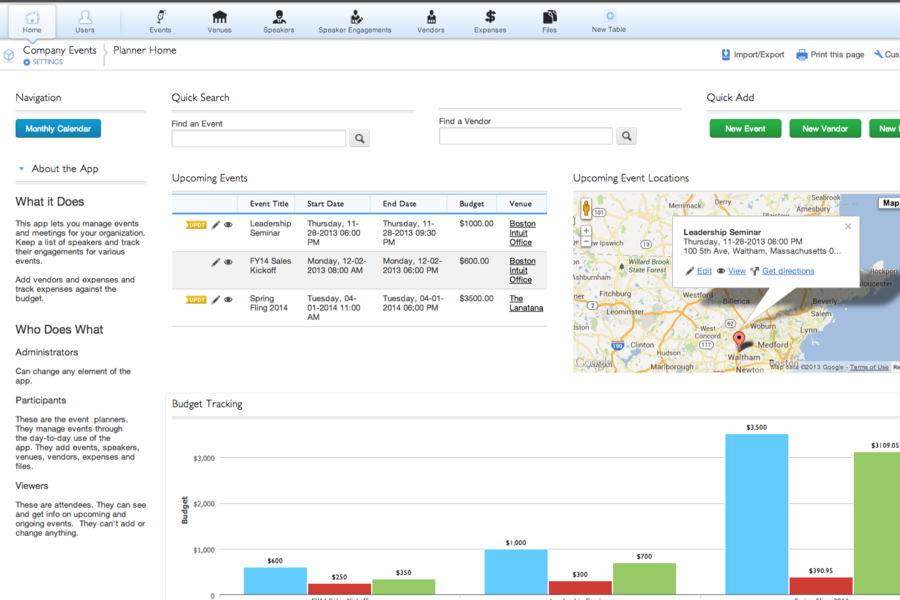Switch to the Home tab
The height and width of the screenshot is (600, 900).
31,20
